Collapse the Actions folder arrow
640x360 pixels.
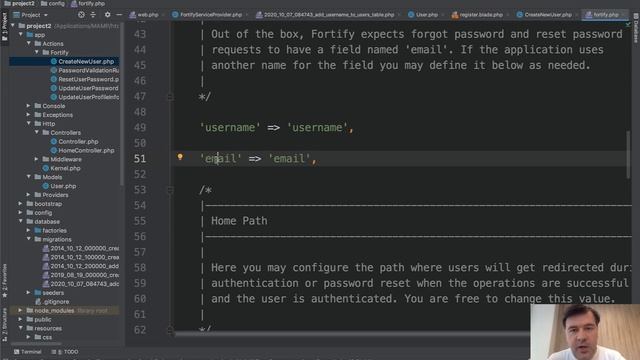(29, 44)
